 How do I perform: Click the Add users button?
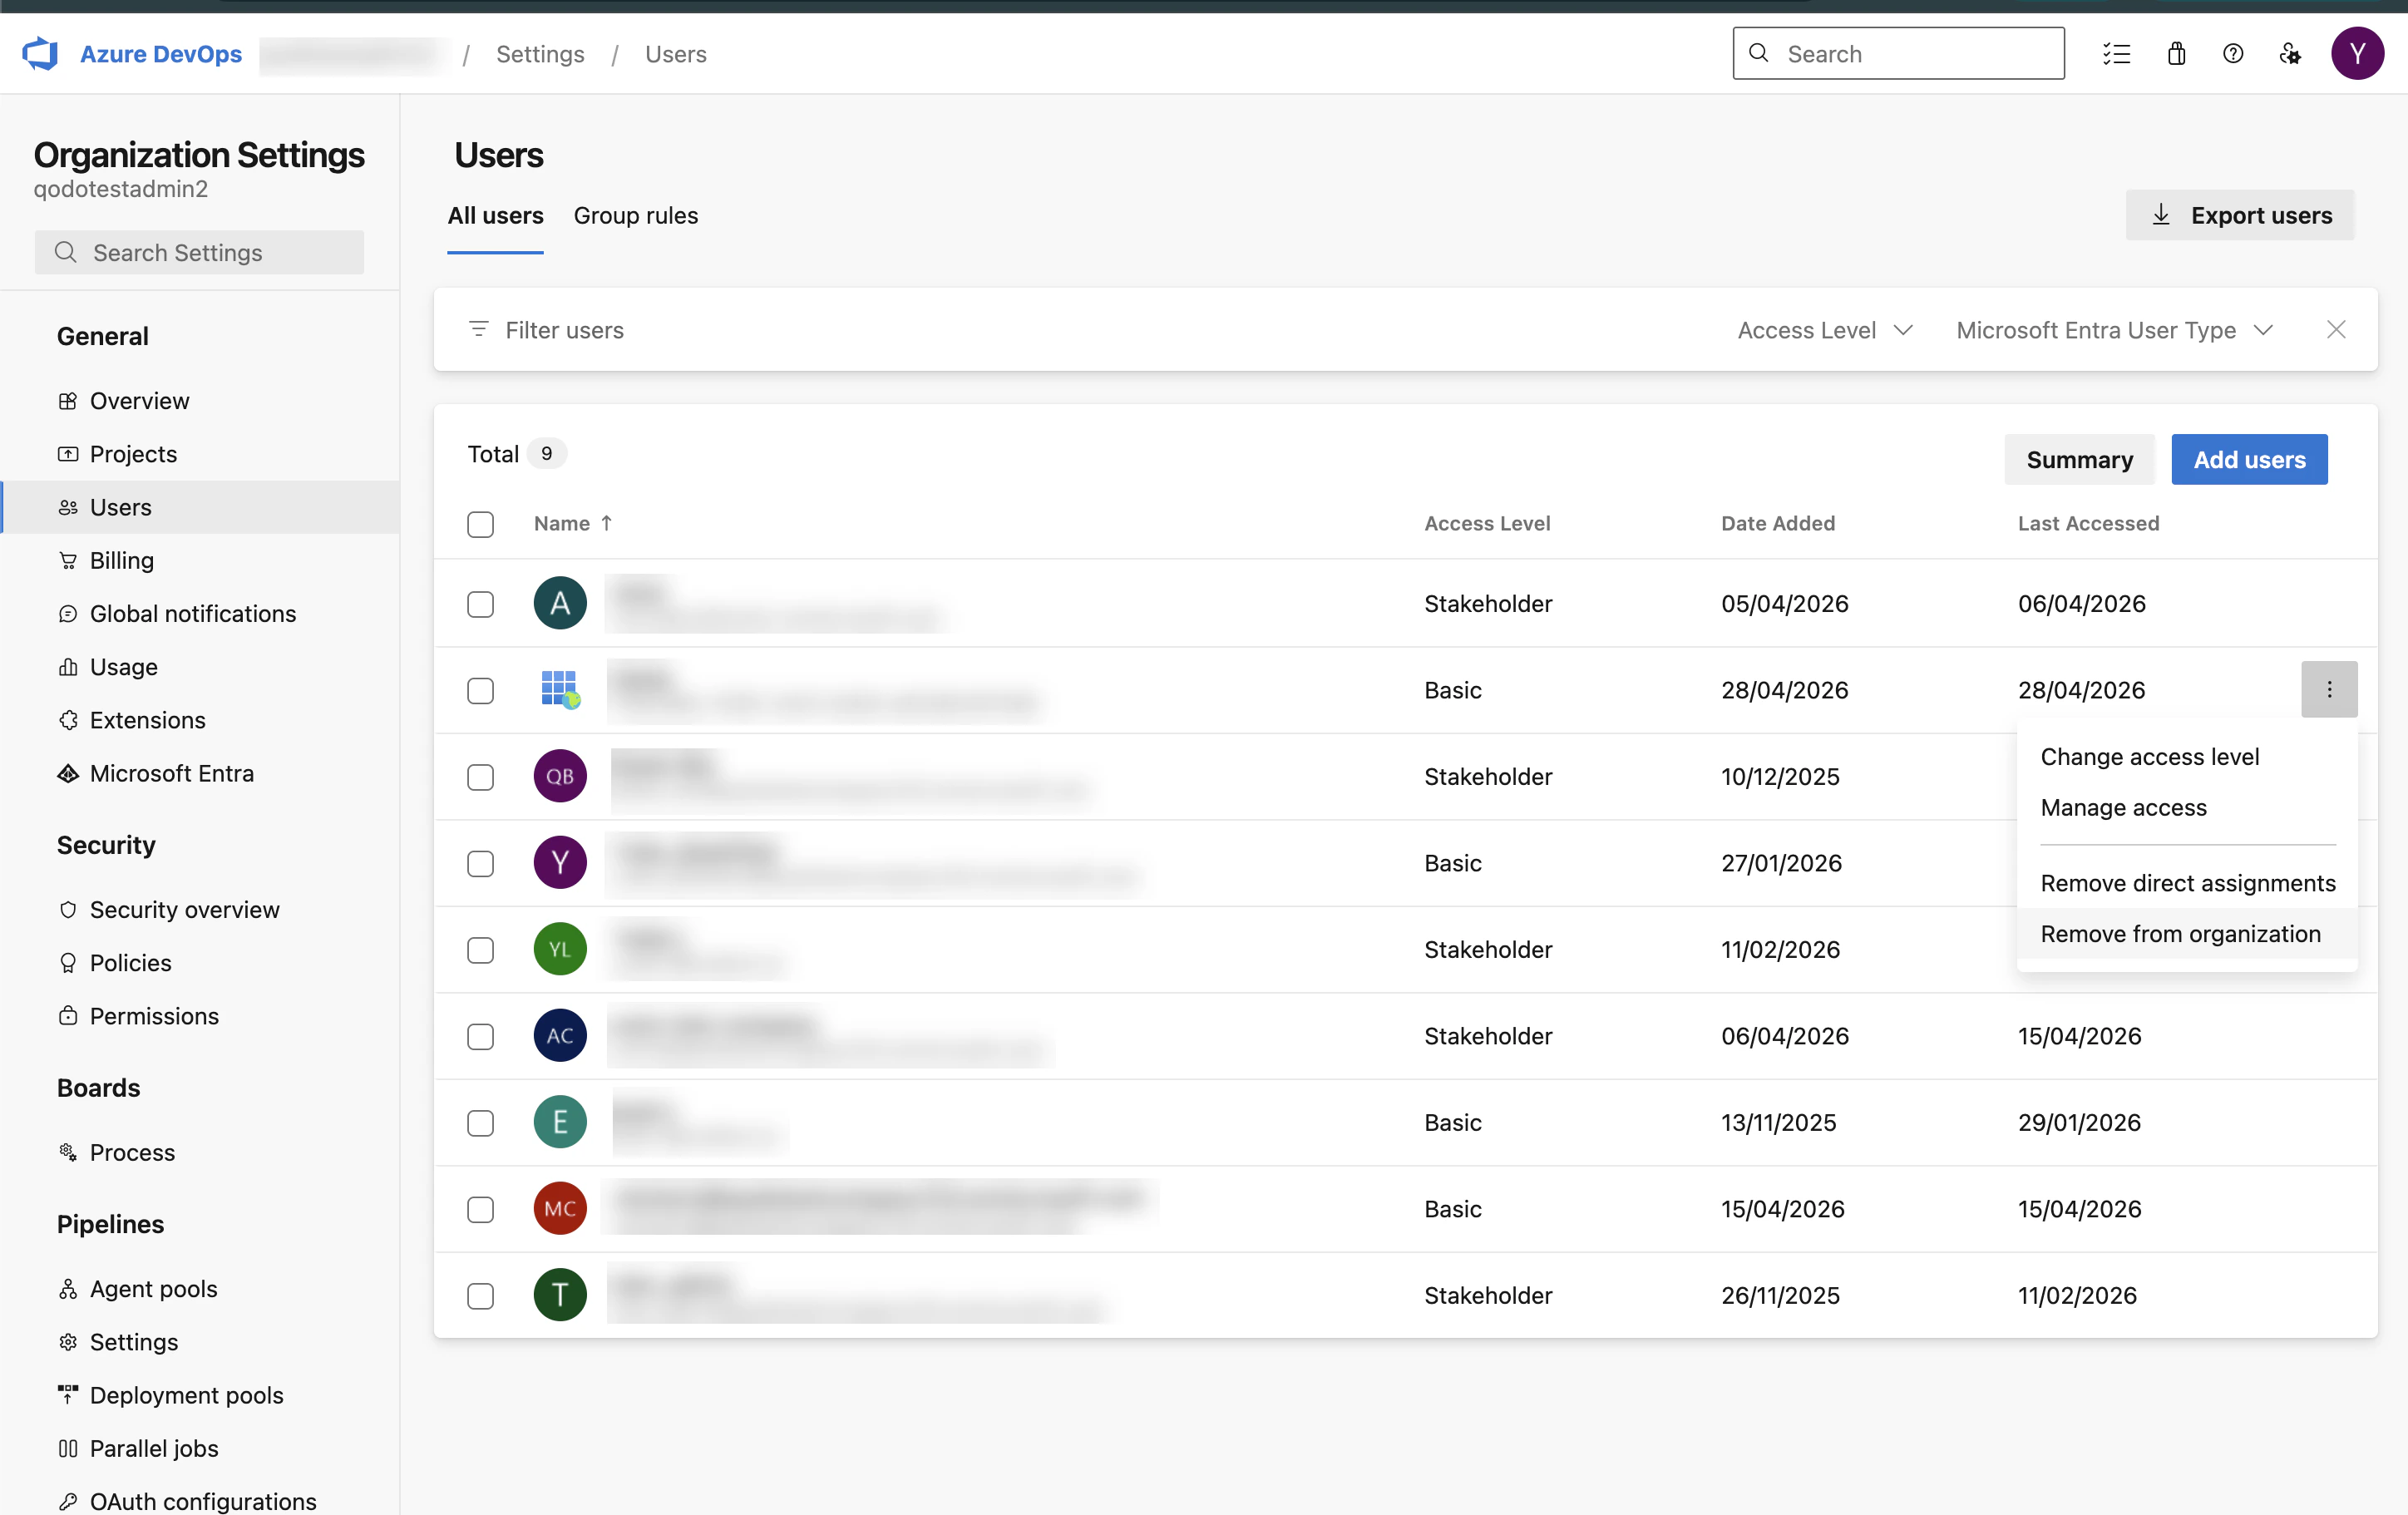coord(2249,459)
